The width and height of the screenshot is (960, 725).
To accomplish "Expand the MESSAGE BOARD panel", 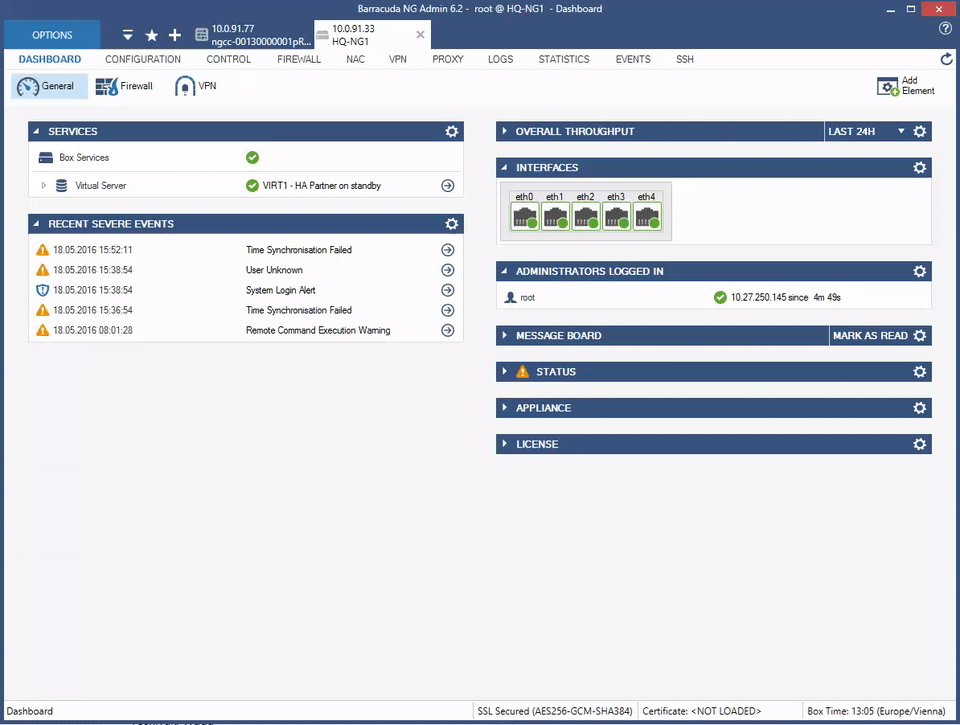I will pyautogui.click(x=504, y=335).
